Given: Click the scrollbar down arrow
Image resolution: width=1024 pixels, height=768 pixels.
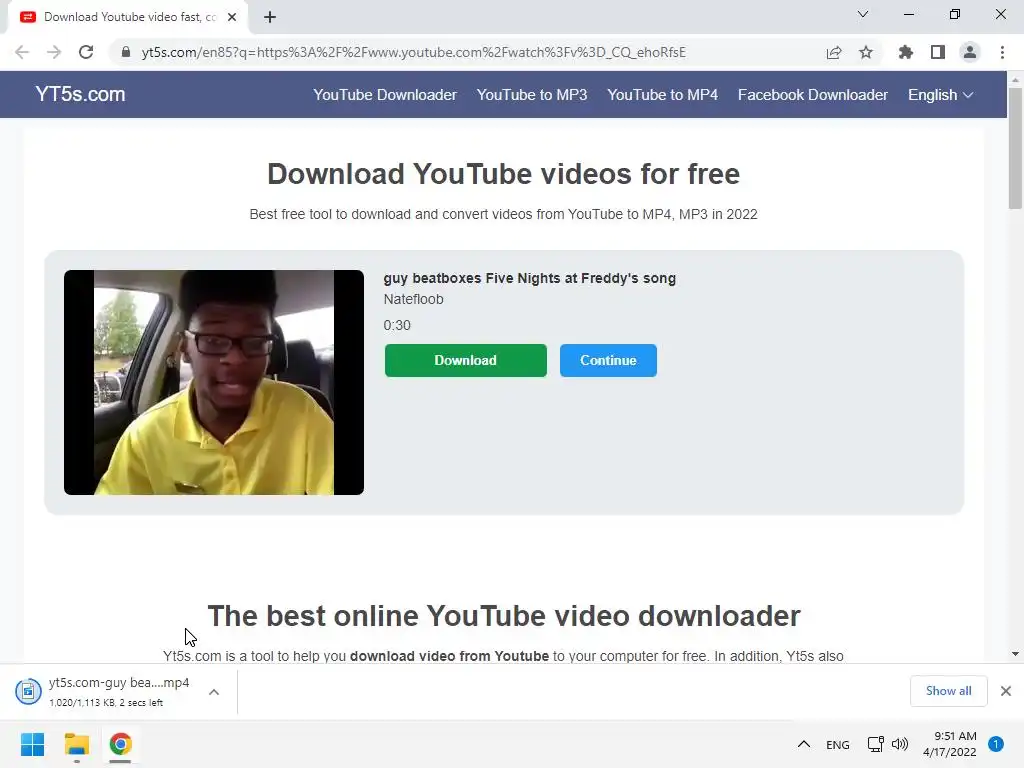Looking at the screenshot, I should (x=1015, y=654).
